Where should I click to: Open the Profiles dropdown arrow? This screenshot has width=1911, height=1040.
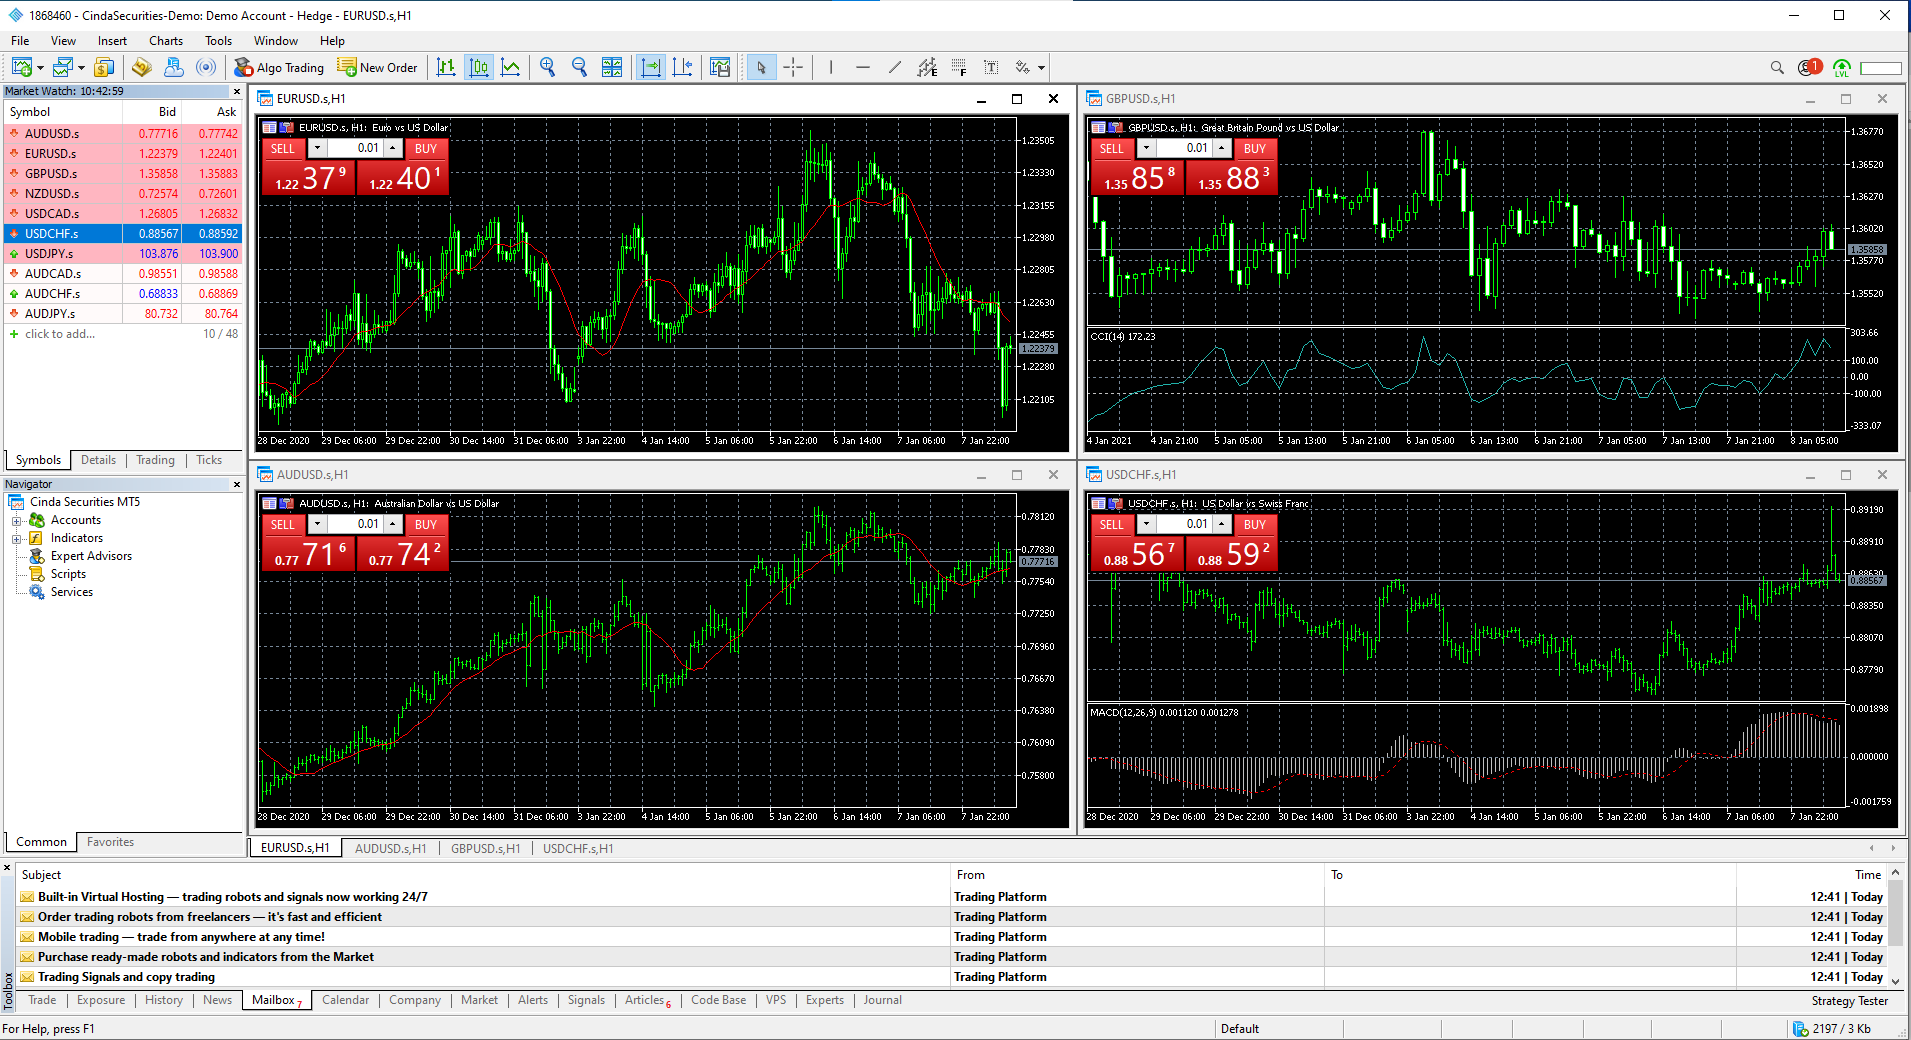pyautogui.click(x=81, y=68)
